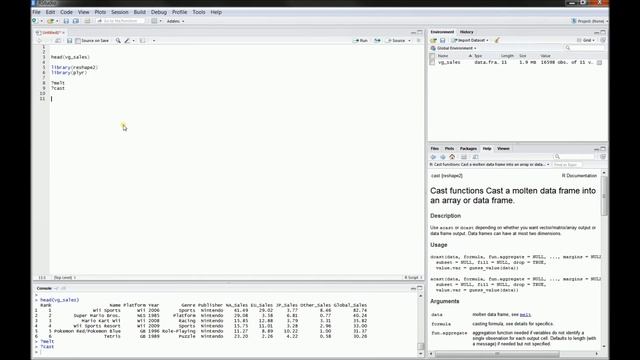Print the help topic icon
The image size is (640, 360).
pyautogui.click(x=464, y=157)
